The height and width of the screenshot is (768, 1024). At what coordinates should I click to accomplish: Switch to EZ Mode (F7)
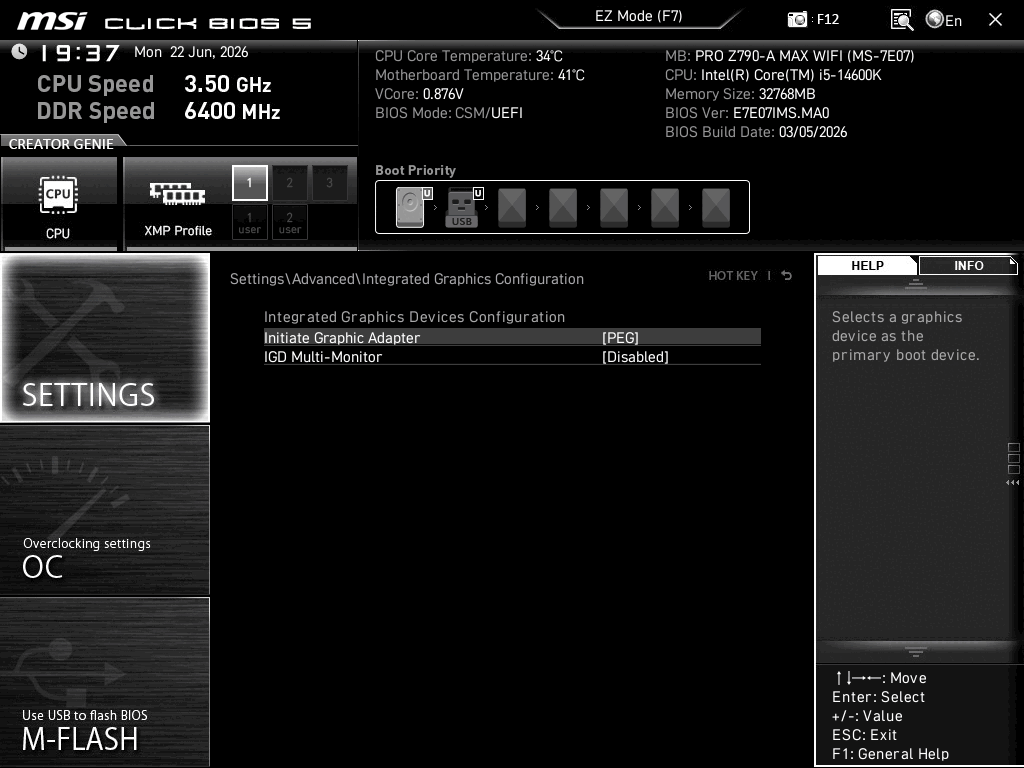point(639,16)
